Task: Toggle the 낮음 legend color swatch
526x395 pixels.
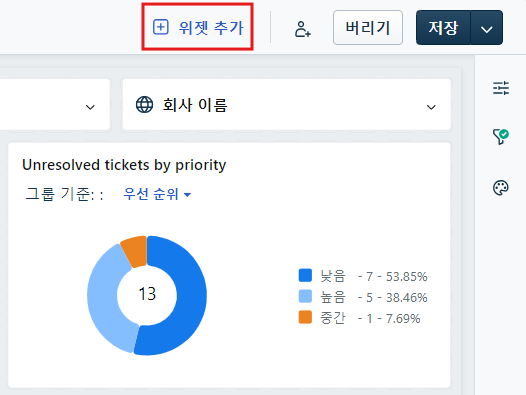Action: tap(305, 275)
